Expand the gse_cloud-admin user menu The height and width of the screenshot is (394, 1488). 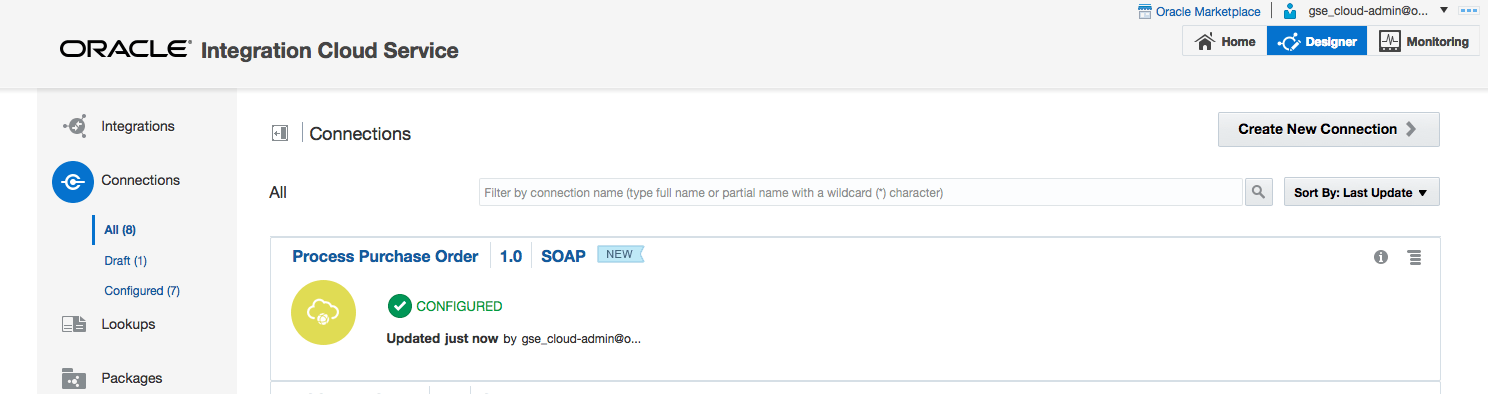point(1443,10)
